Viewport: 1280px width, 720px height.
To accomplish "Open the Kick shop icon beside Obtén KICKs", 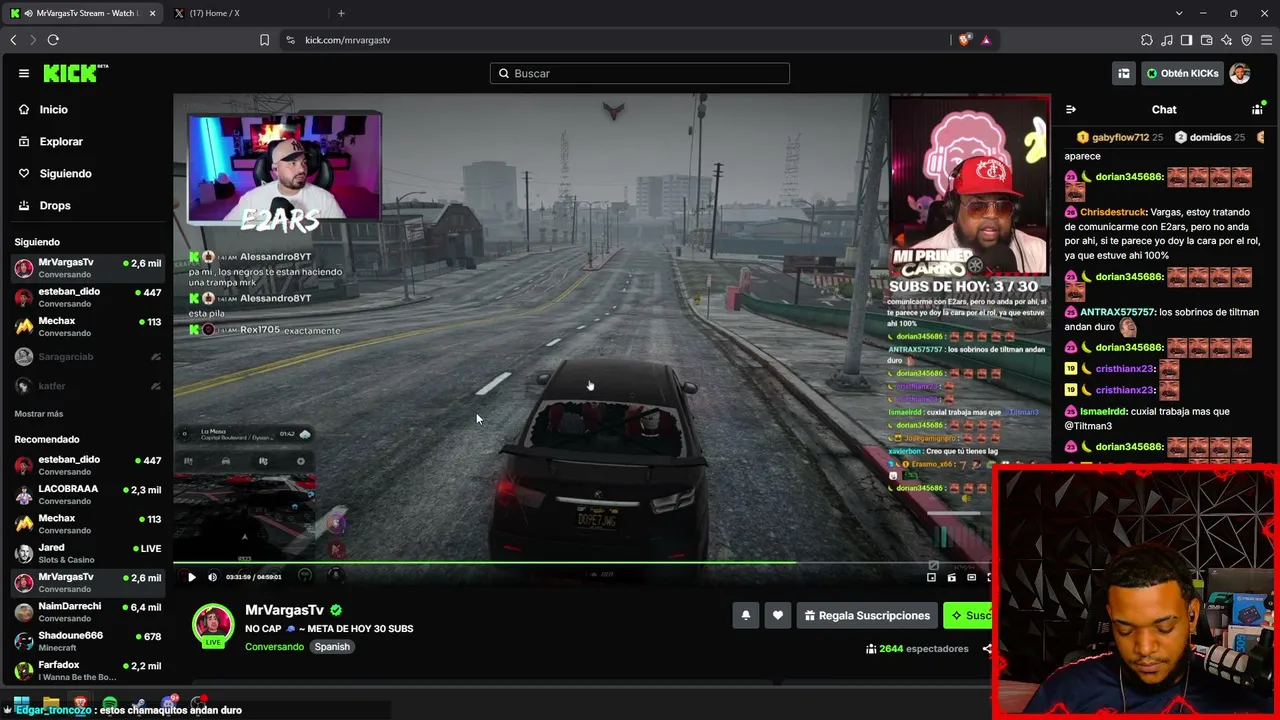I will point(1124,73).
